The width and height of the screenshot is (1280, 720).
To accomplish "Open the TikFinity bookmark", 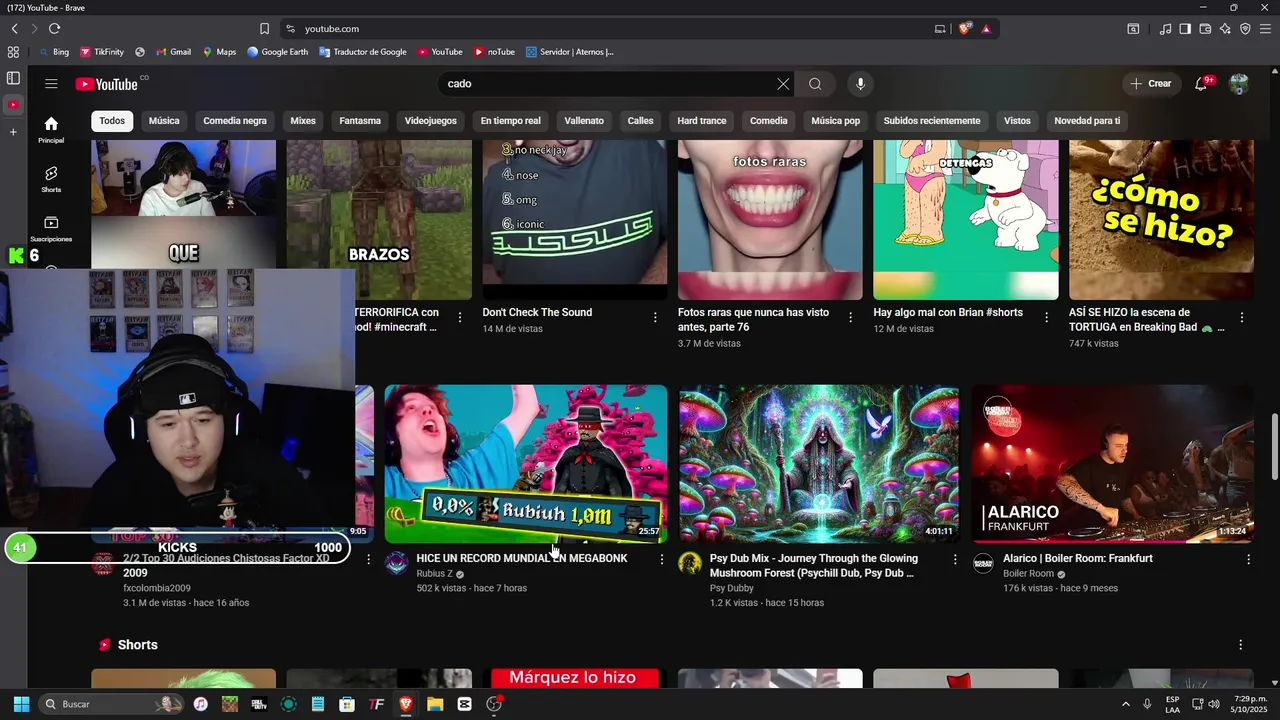I will point(101,52).
